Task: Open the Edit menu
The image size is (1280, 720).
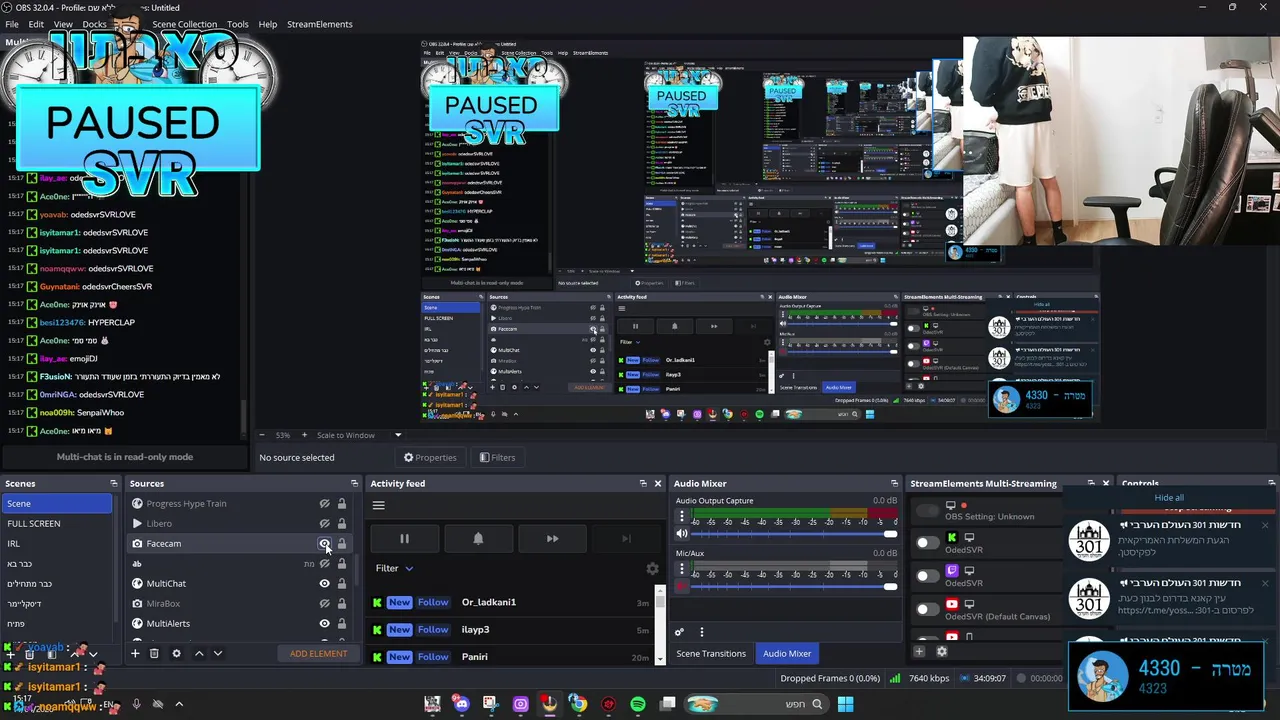Action: click(36, 24)
